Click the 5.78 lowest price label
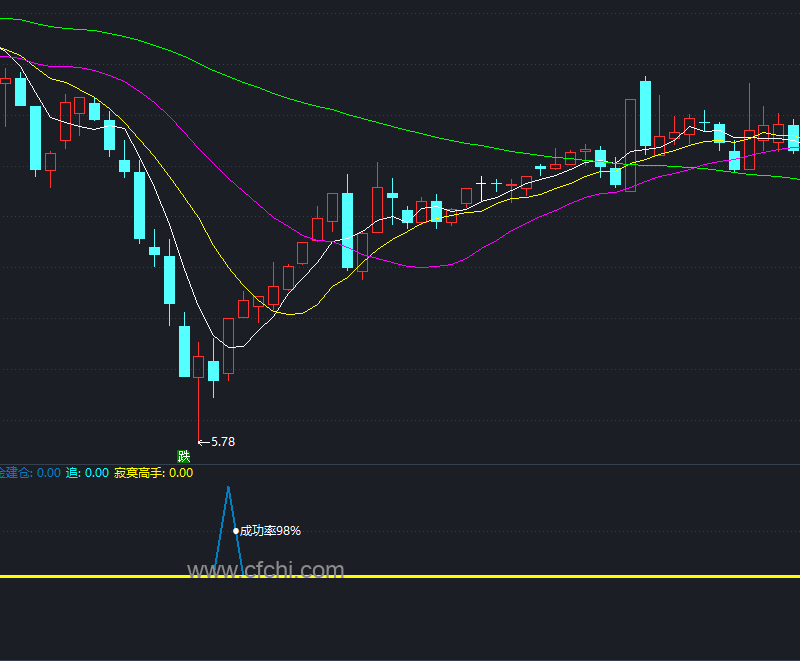The width and height of the screenshot is (800, 661). pyautogui.click(x=223, y=442)
